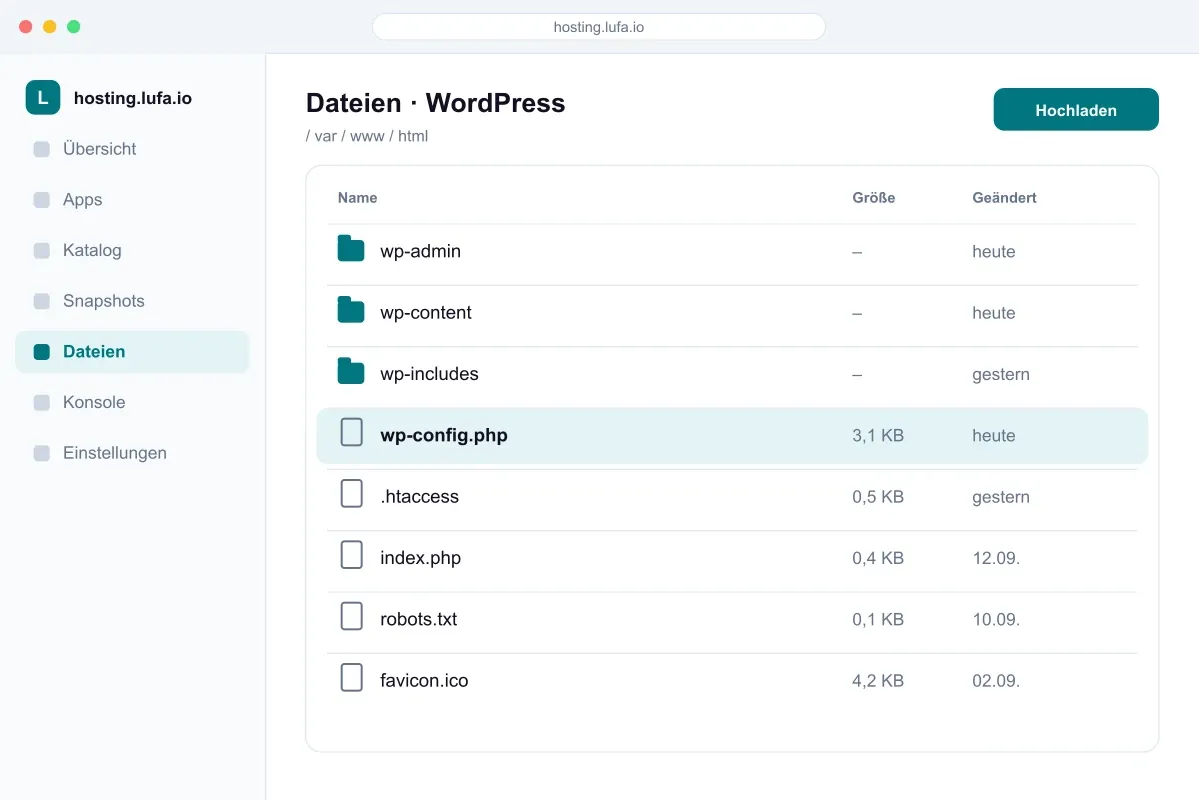The height and width of the screenshot is (800, 1199).
Task: Click the favicon.ico file icon
Action: click(352, 677)
